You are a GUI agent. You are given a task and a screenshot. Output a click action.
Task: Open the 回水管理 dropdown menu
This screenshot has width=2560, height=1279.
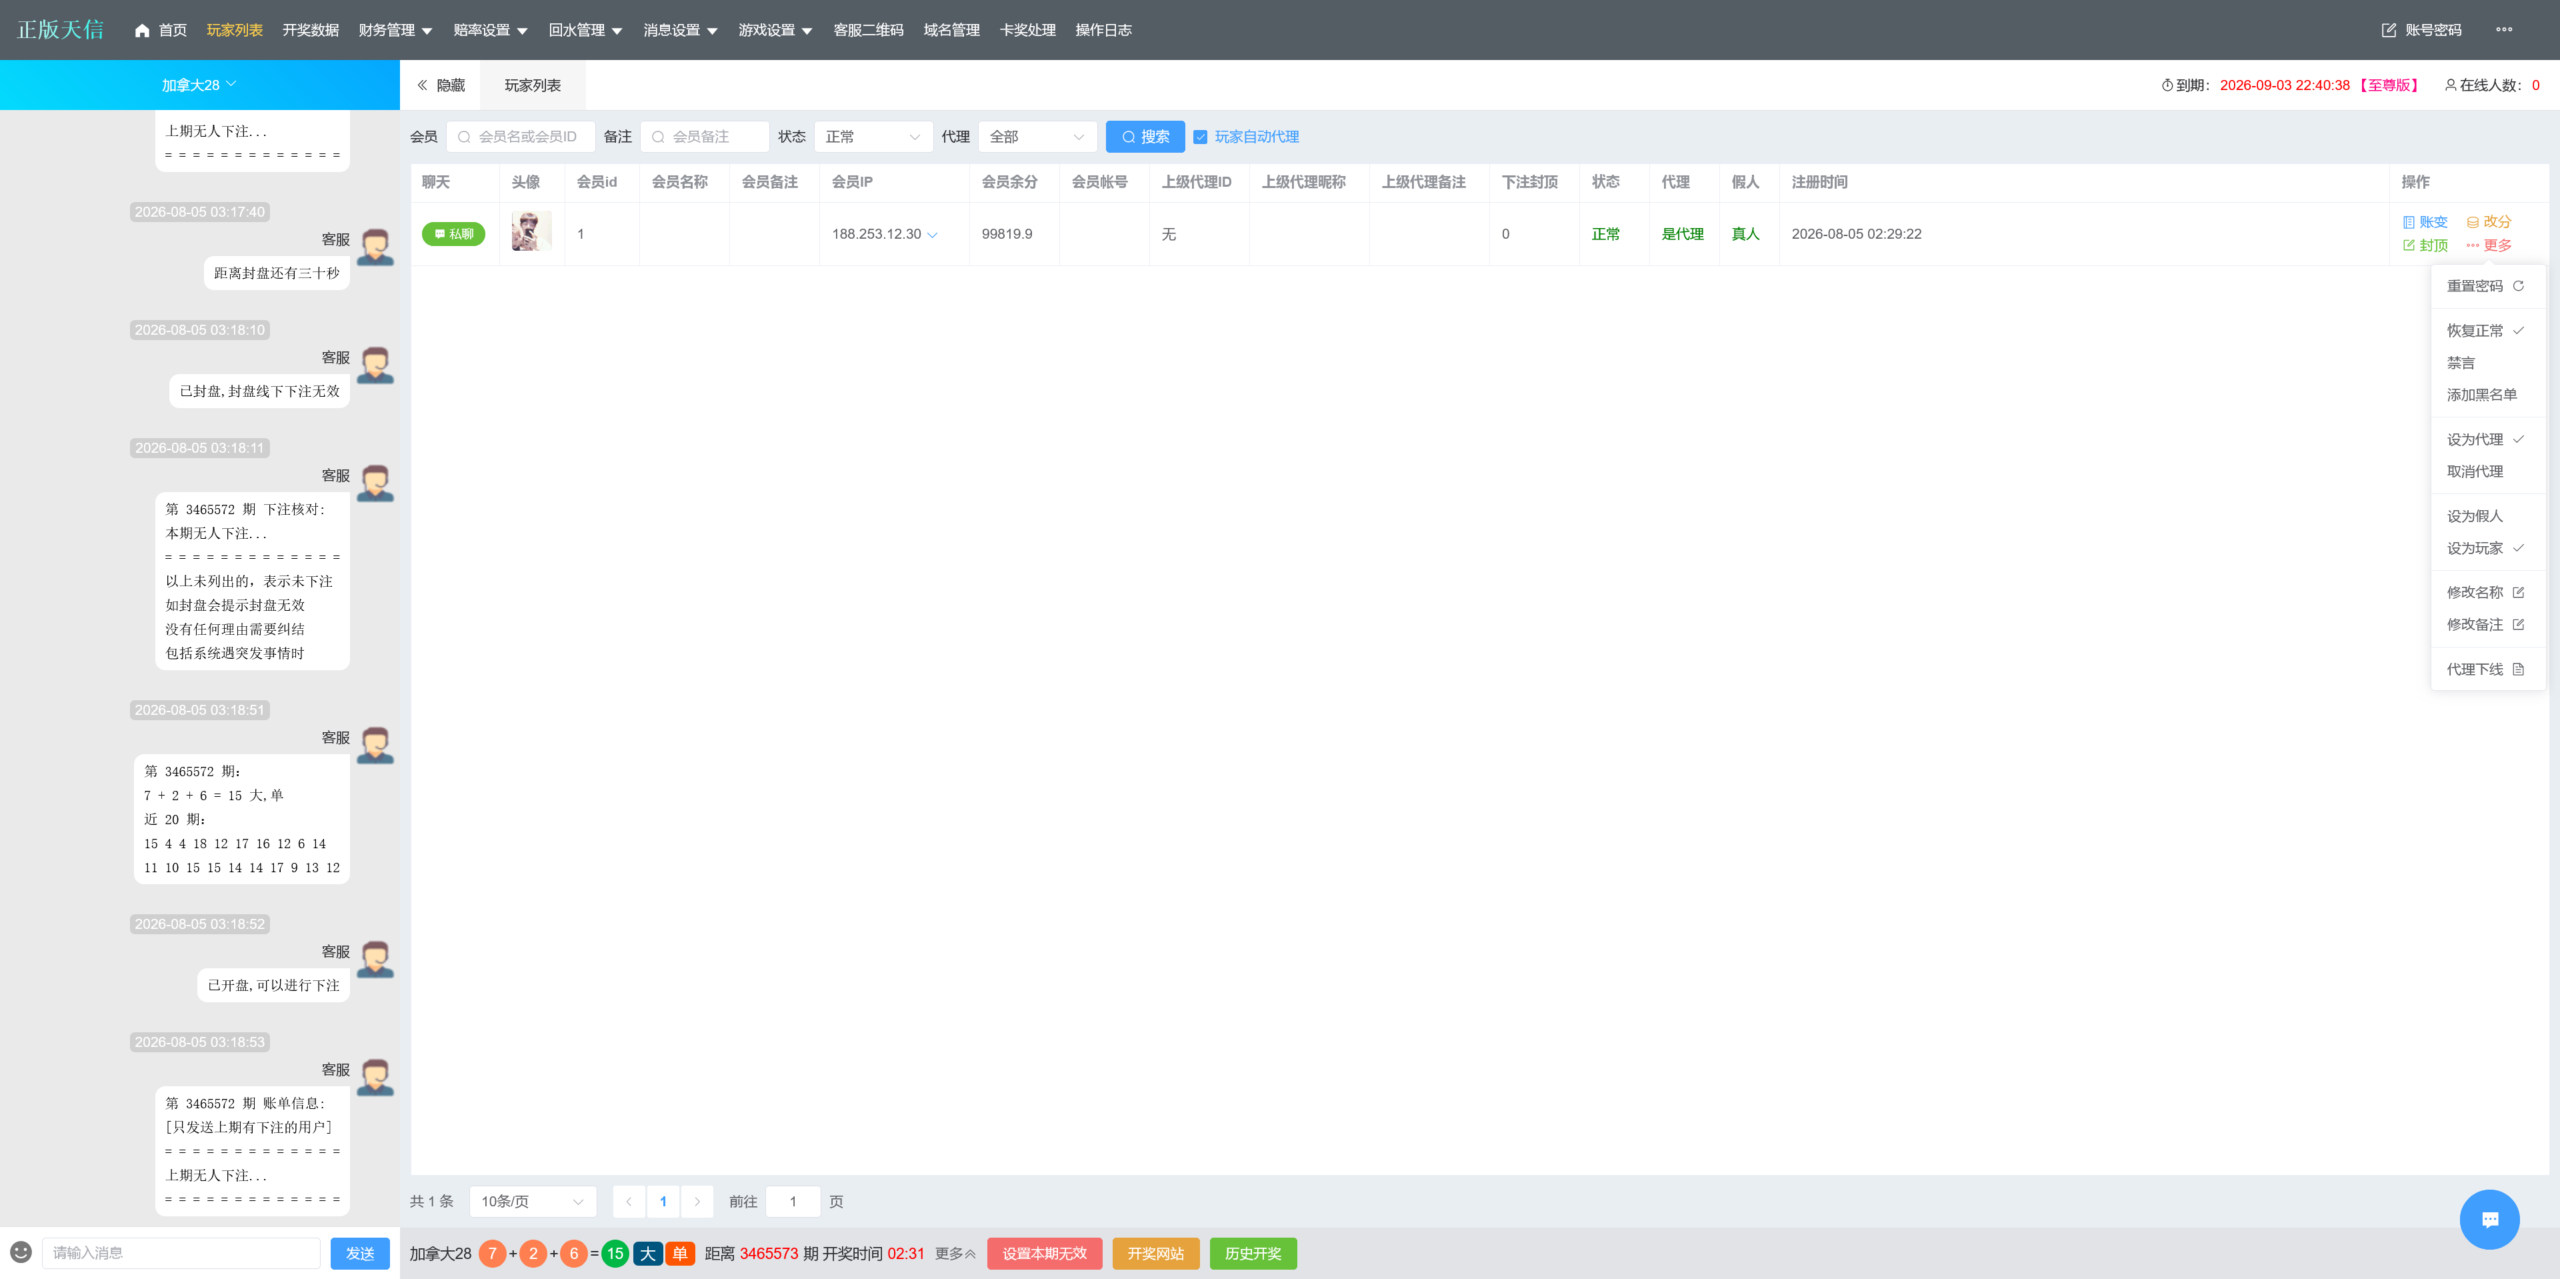click(585, 30)
